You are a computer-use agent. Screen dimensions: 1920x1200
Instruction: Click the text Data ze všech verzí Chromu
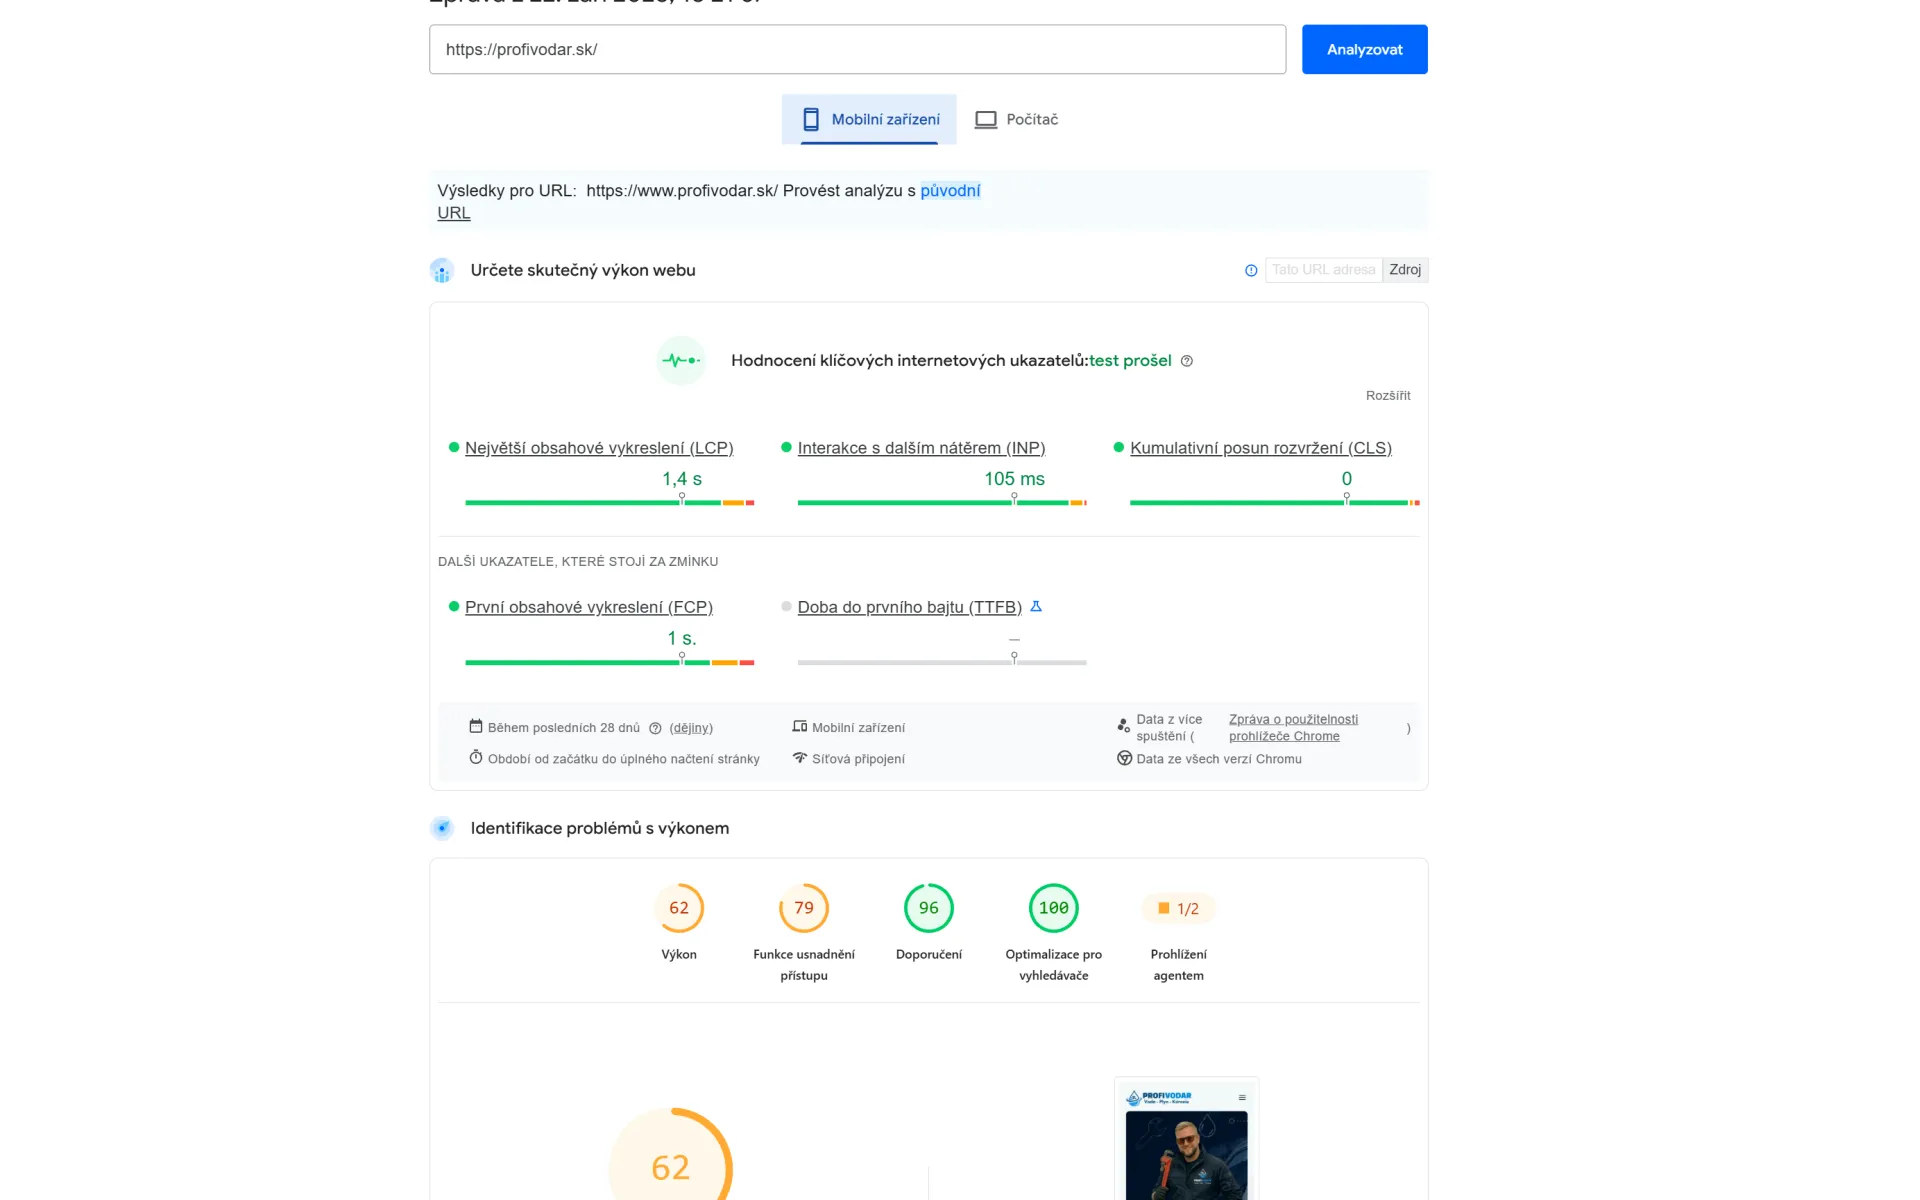pos(1219,759)
